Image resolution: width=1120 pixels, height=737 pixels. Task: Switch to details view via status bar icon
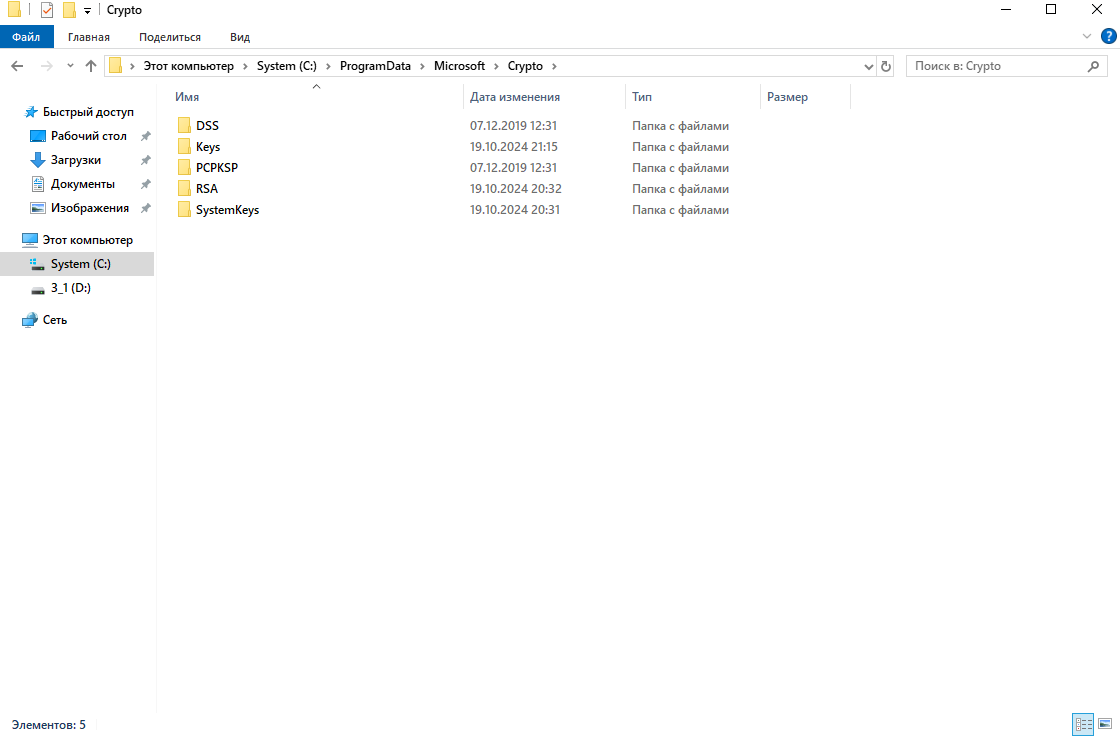(x=1083, y=724)
